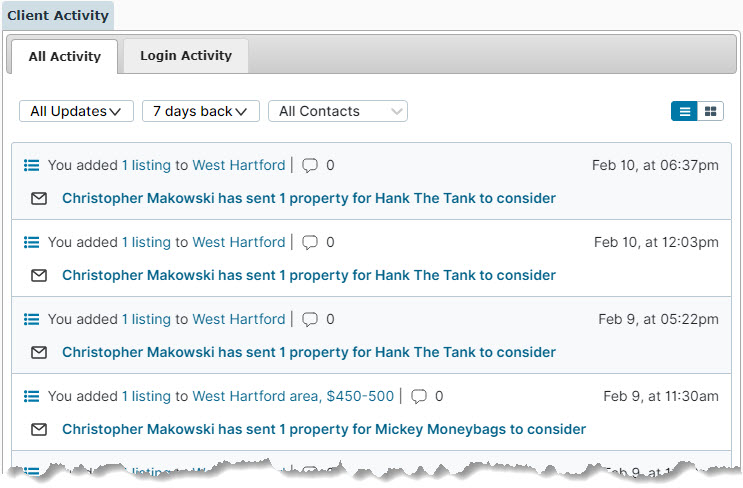Open '1 listing' link in Feb 10 12:03pm row
This screenshot has height=488, width=743.
pyautogui.click(x=146, y=243)
